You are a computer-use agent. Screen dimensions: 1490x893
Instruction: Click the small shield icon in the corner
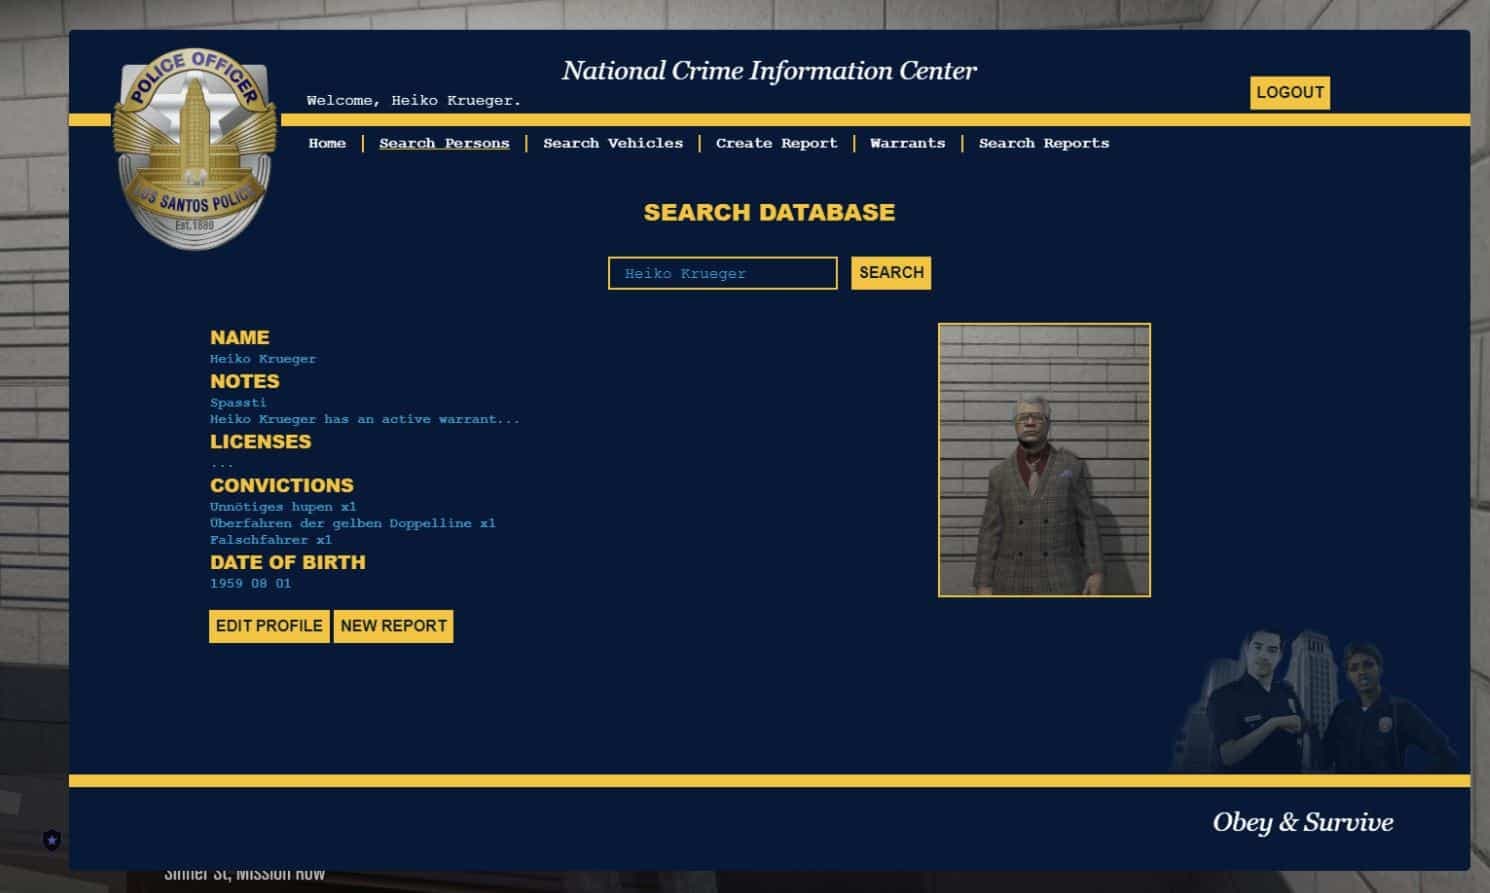pyautogui.click(x=52, y=840)
